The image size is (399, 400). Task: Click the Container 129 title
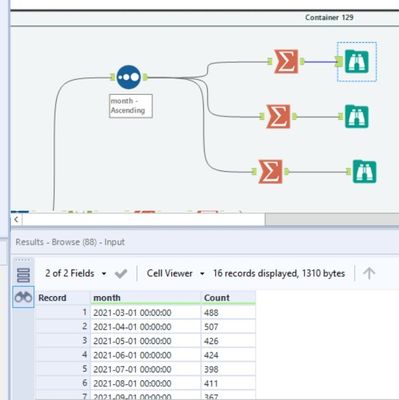tap(329, 17)
